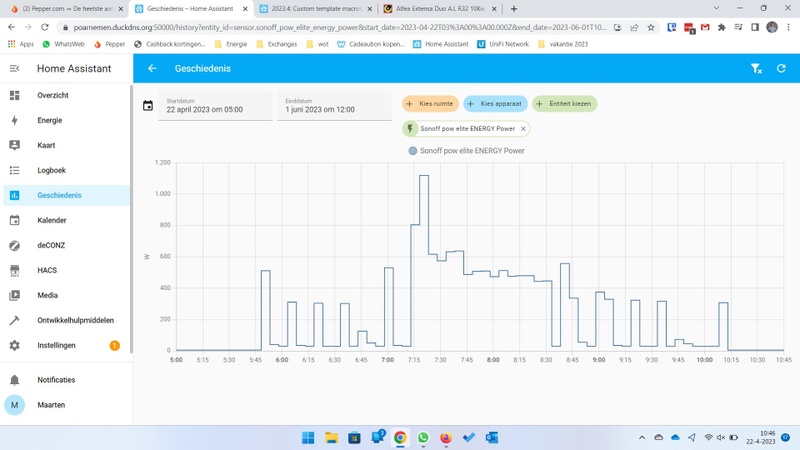Open the Logboek page
Image resolution: width=800 pixels, height=450 pixels.
click(x=66, y=170)
